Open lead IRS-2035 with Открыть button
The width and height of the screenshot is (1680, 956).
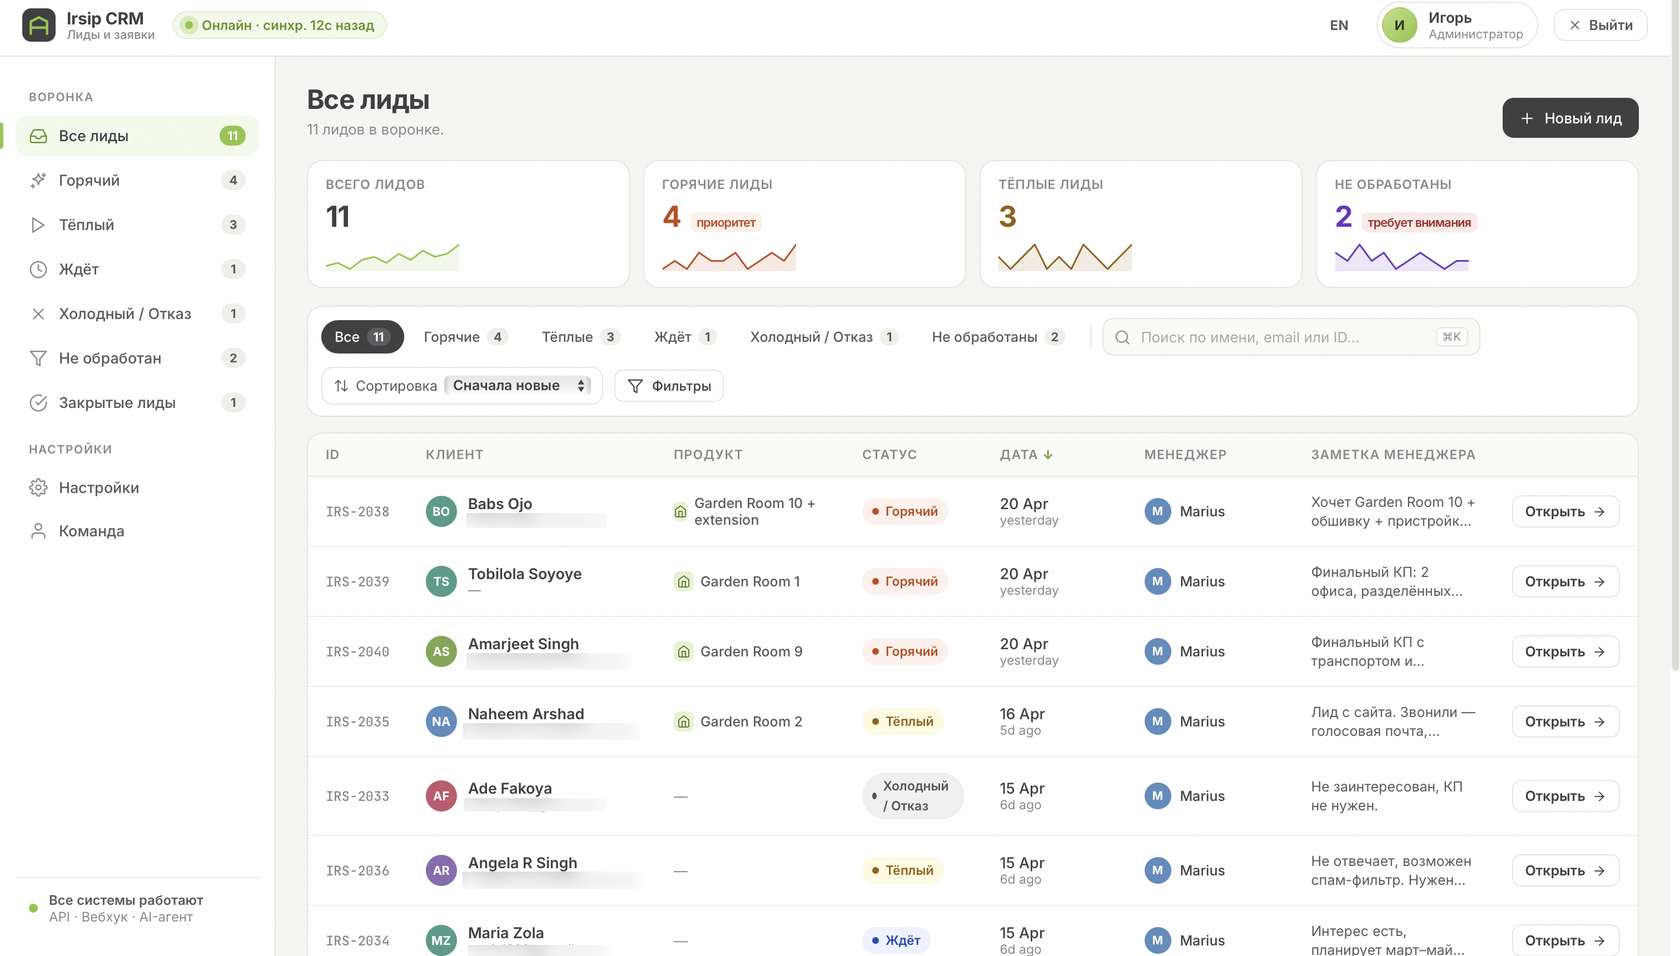pyautogui.click(x=1565, y=722)
